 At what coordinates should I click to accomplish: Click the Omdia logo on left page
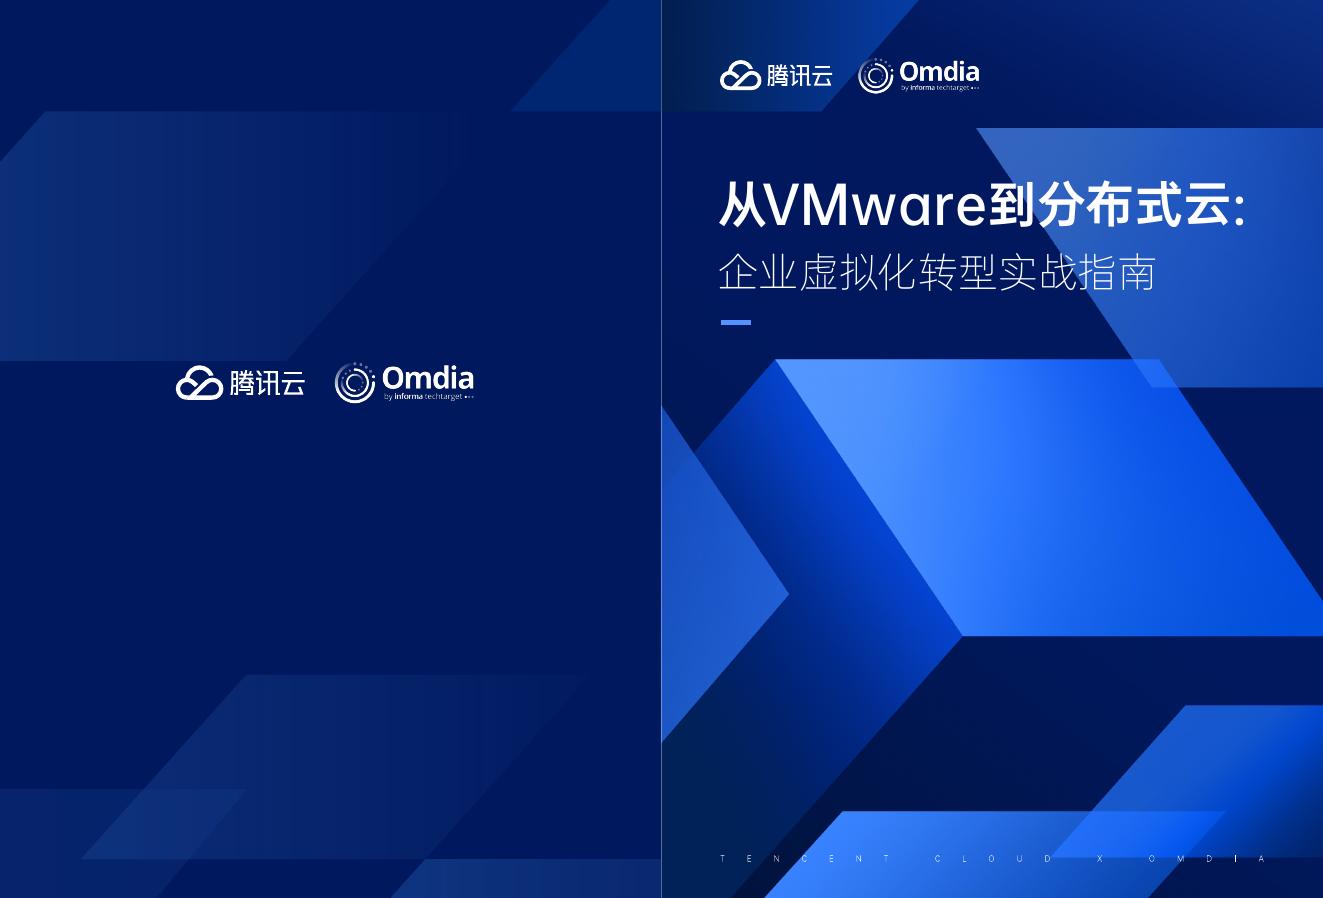coord(404,382)
